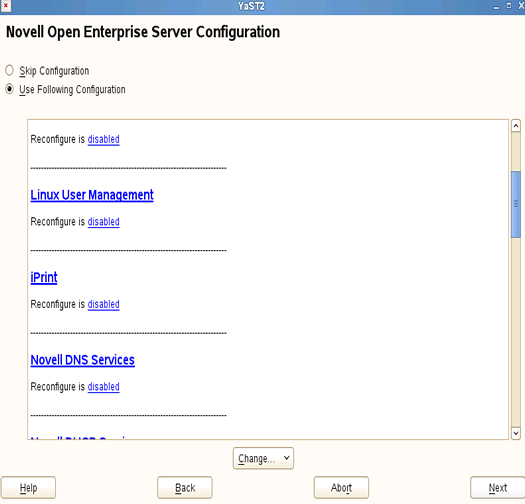Screen dimensions: 525x504
Task: Click the 'Novell Open Enterprise Server Configuration' heading
Action: [143, 32]
